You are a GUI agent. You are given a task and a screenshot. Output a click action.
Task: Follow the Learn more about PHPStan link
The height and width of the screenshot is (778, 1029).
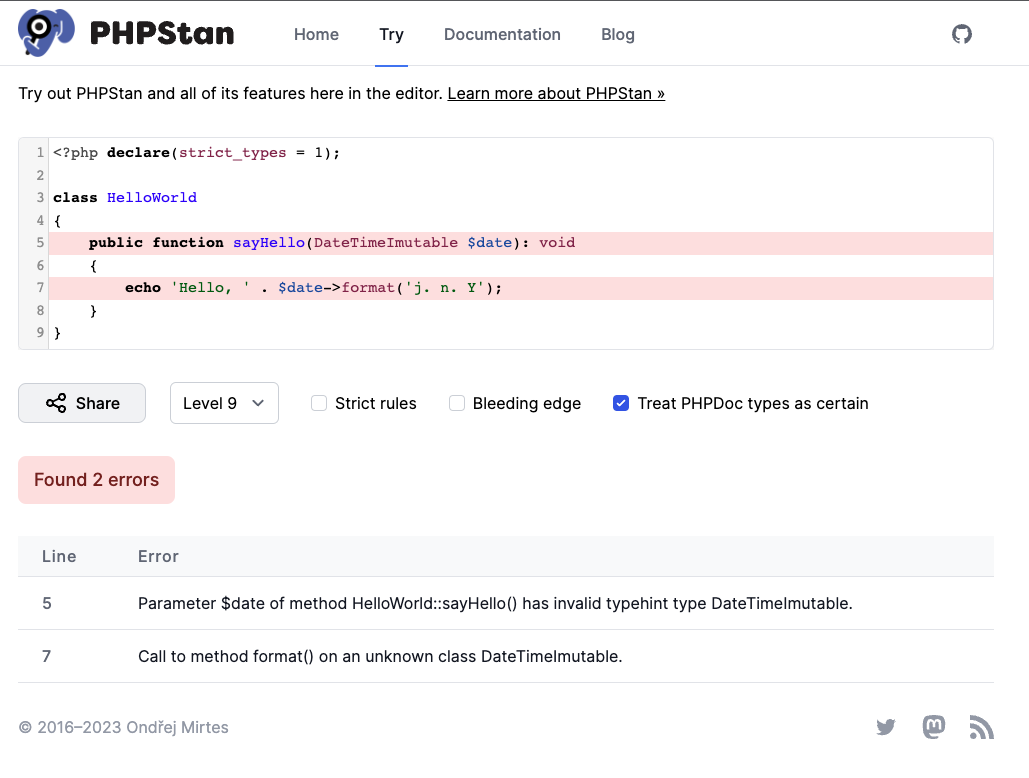(x=556, y=93)
